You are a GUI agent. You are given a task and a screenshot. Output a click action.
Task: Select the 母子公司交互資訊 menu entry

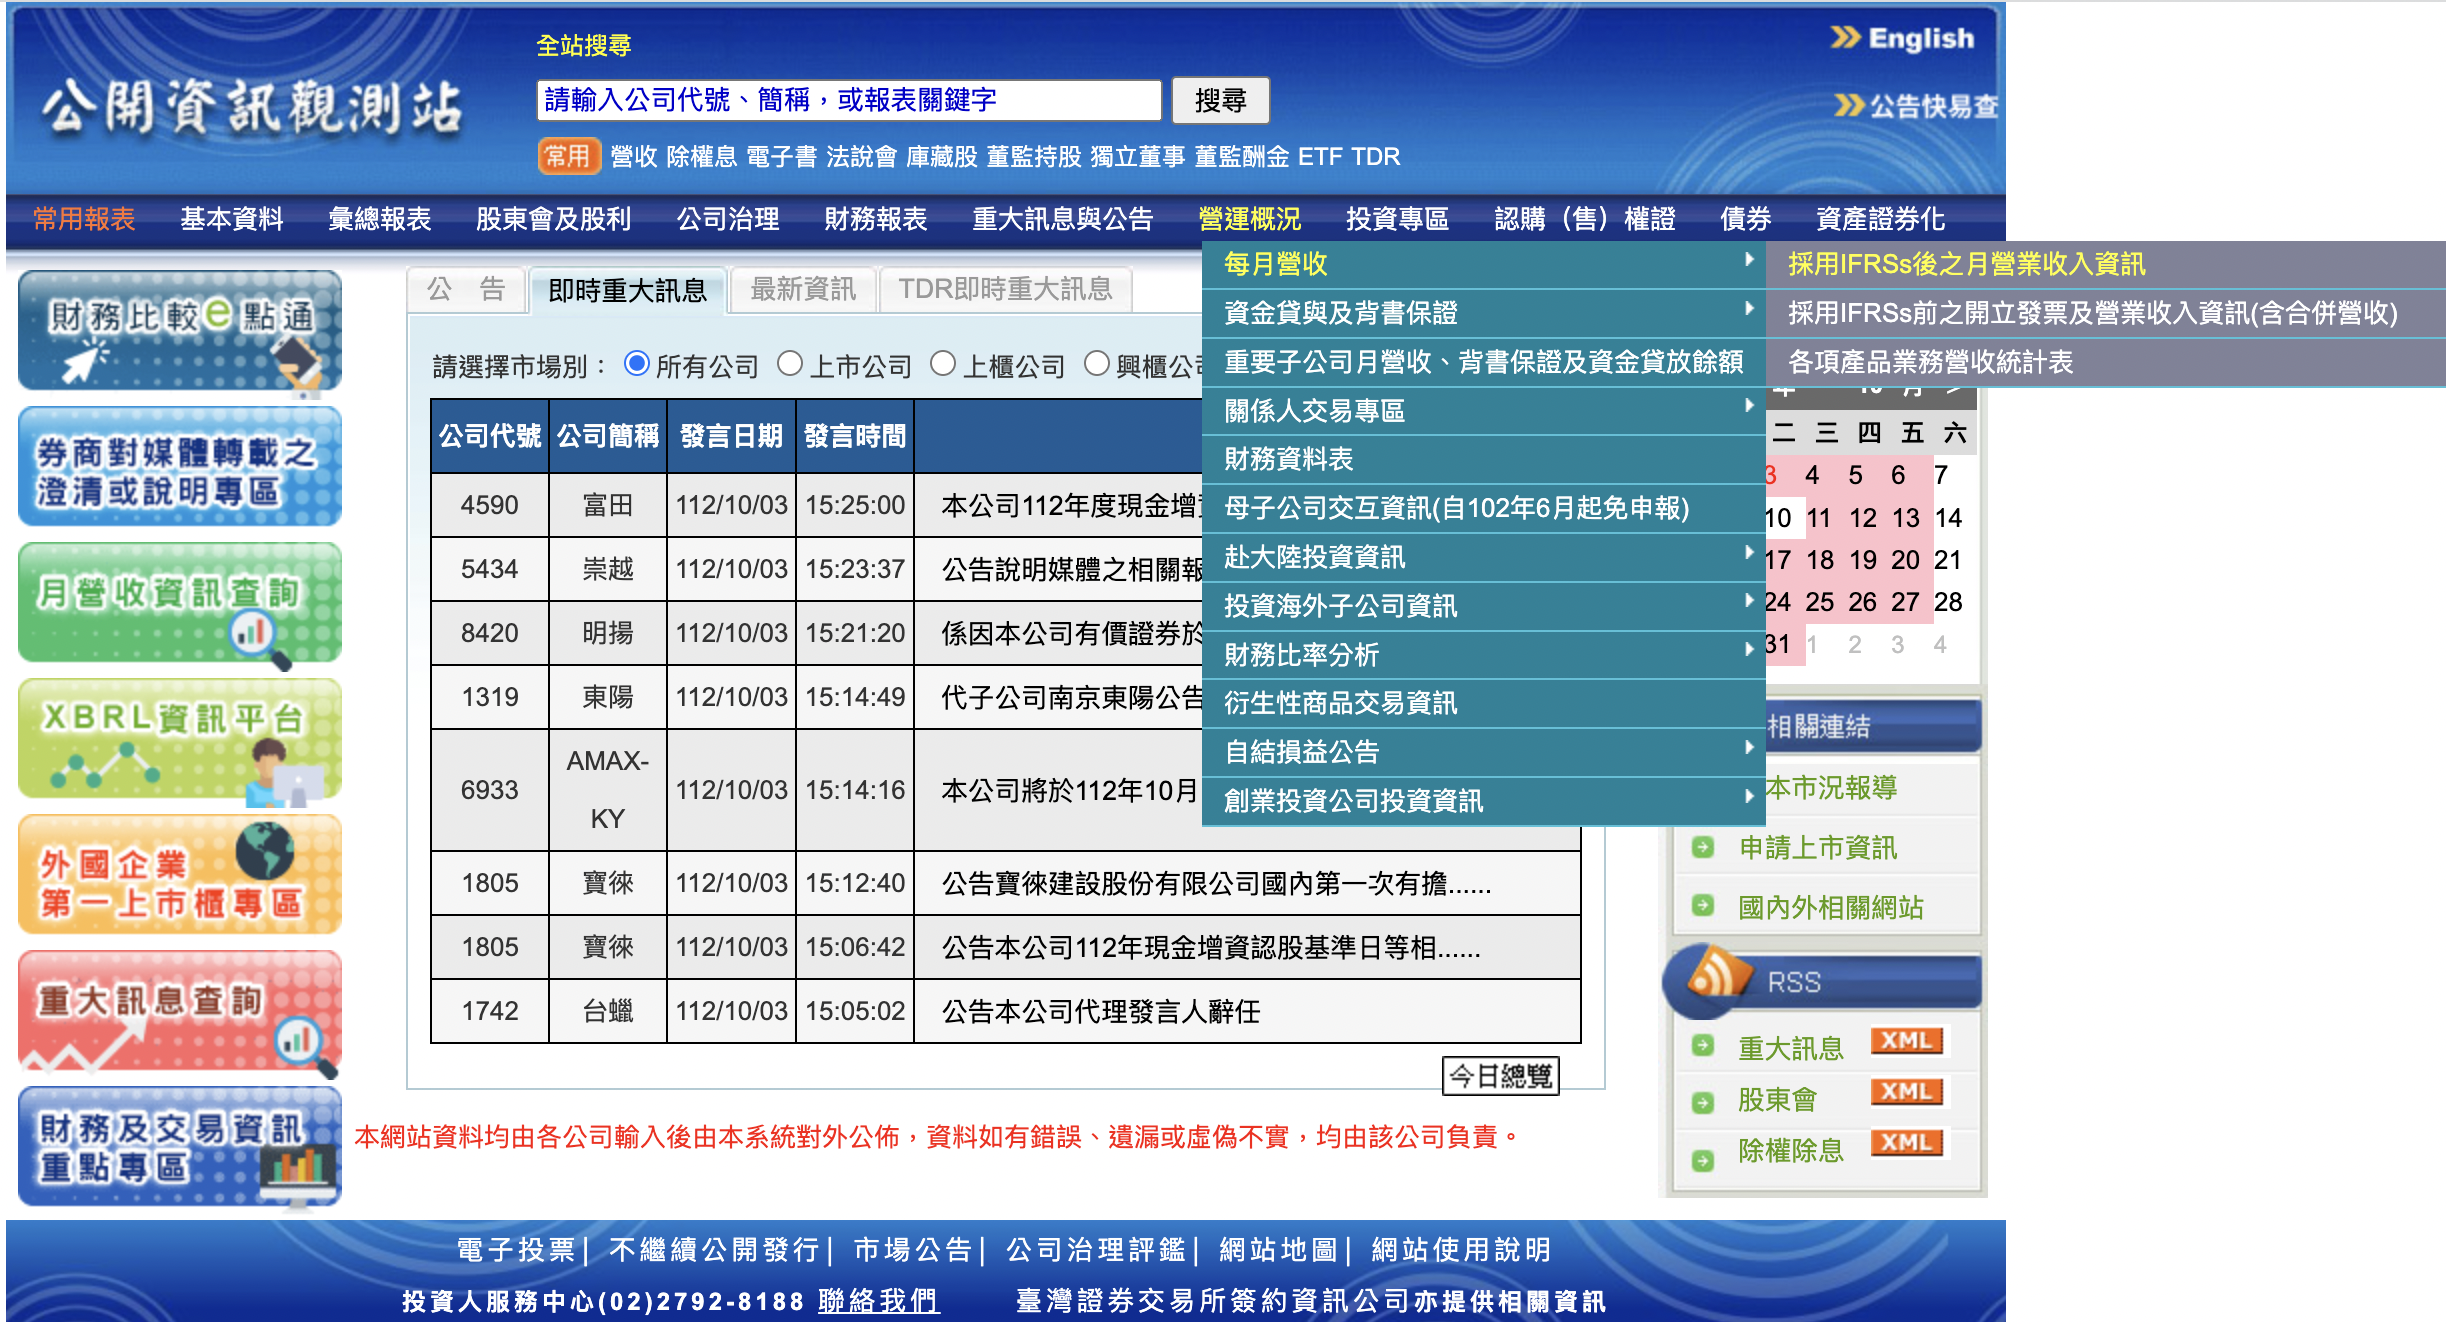[1484, 508]
